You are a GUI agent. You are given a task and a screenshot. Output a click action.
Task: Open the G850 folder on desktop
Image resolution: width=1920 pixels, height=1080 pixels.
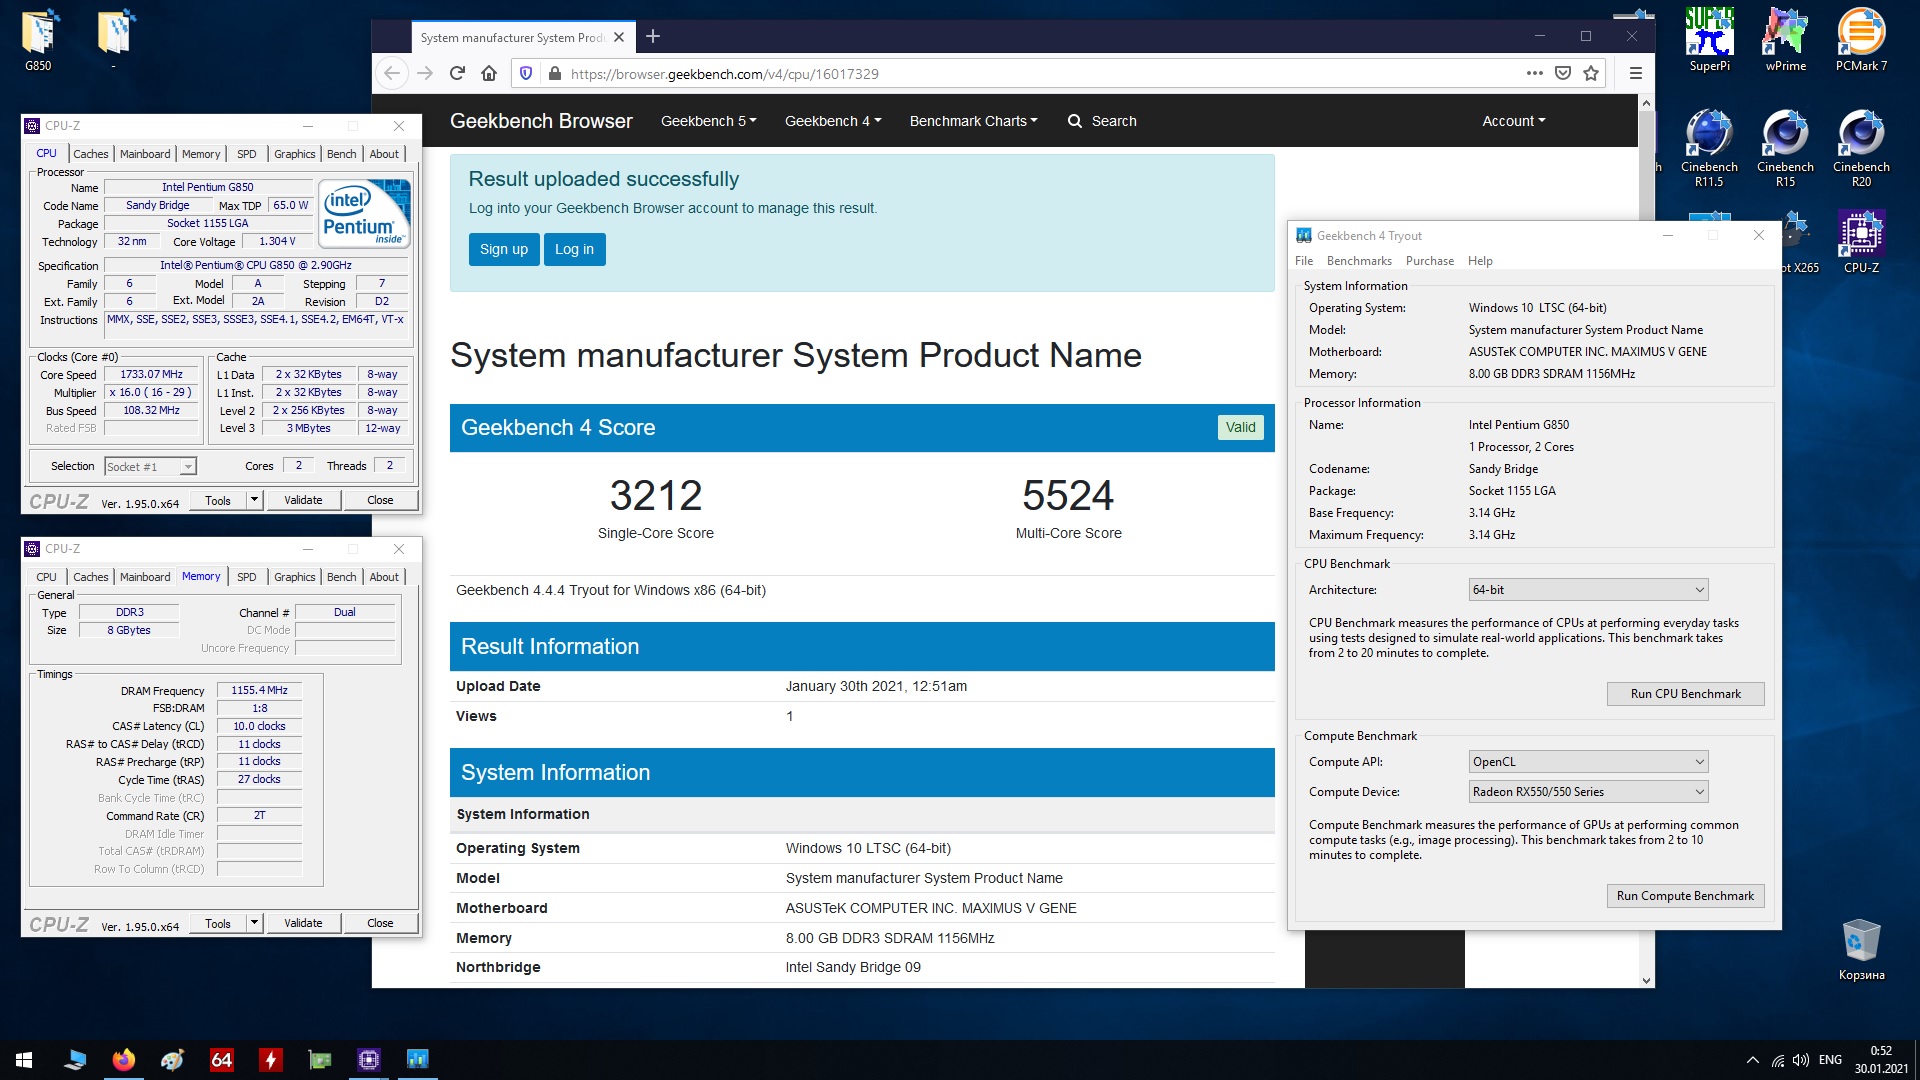pyautogui.click(x=38, y=40)
